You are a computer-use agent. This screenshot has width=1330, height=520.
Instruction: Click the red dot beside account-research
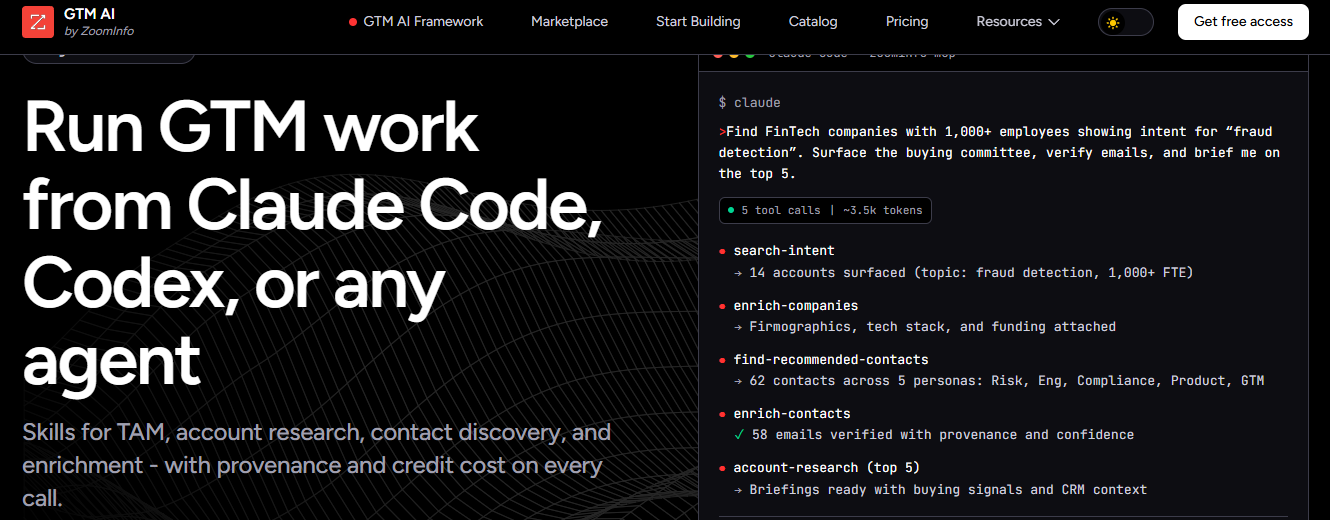[722, 467]
